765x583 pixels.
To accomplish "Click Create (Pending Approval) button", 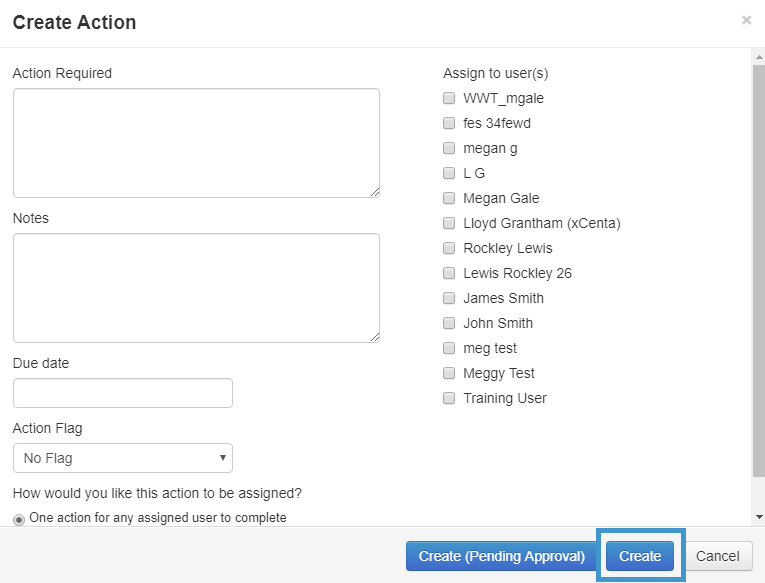I will point(501,556).
